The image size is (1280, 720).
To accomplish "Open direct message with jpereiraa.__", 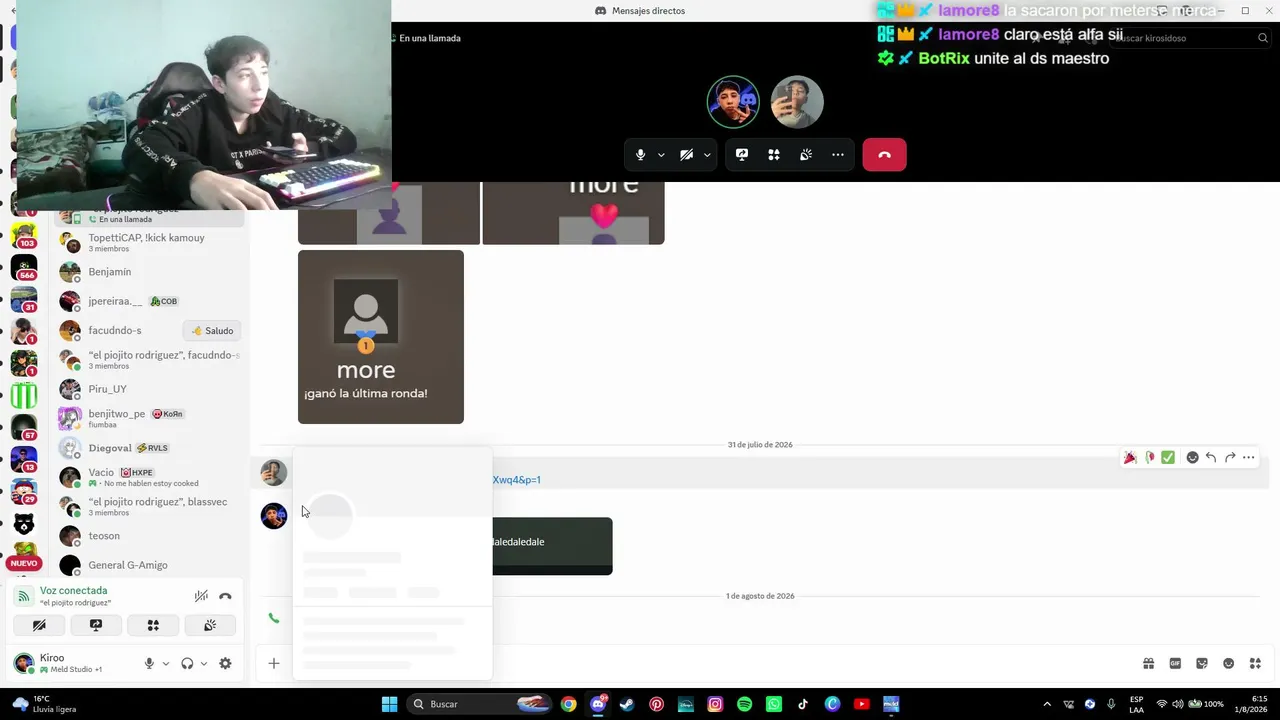I will click(x=149, y=301).
